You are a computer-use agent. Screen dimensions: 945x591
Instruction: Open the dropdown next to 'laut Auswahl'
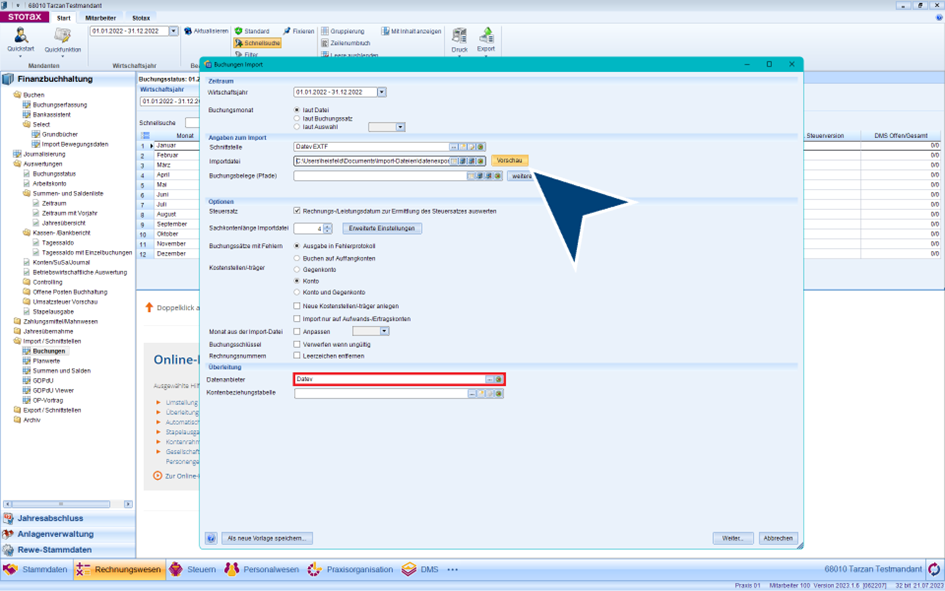400,127
